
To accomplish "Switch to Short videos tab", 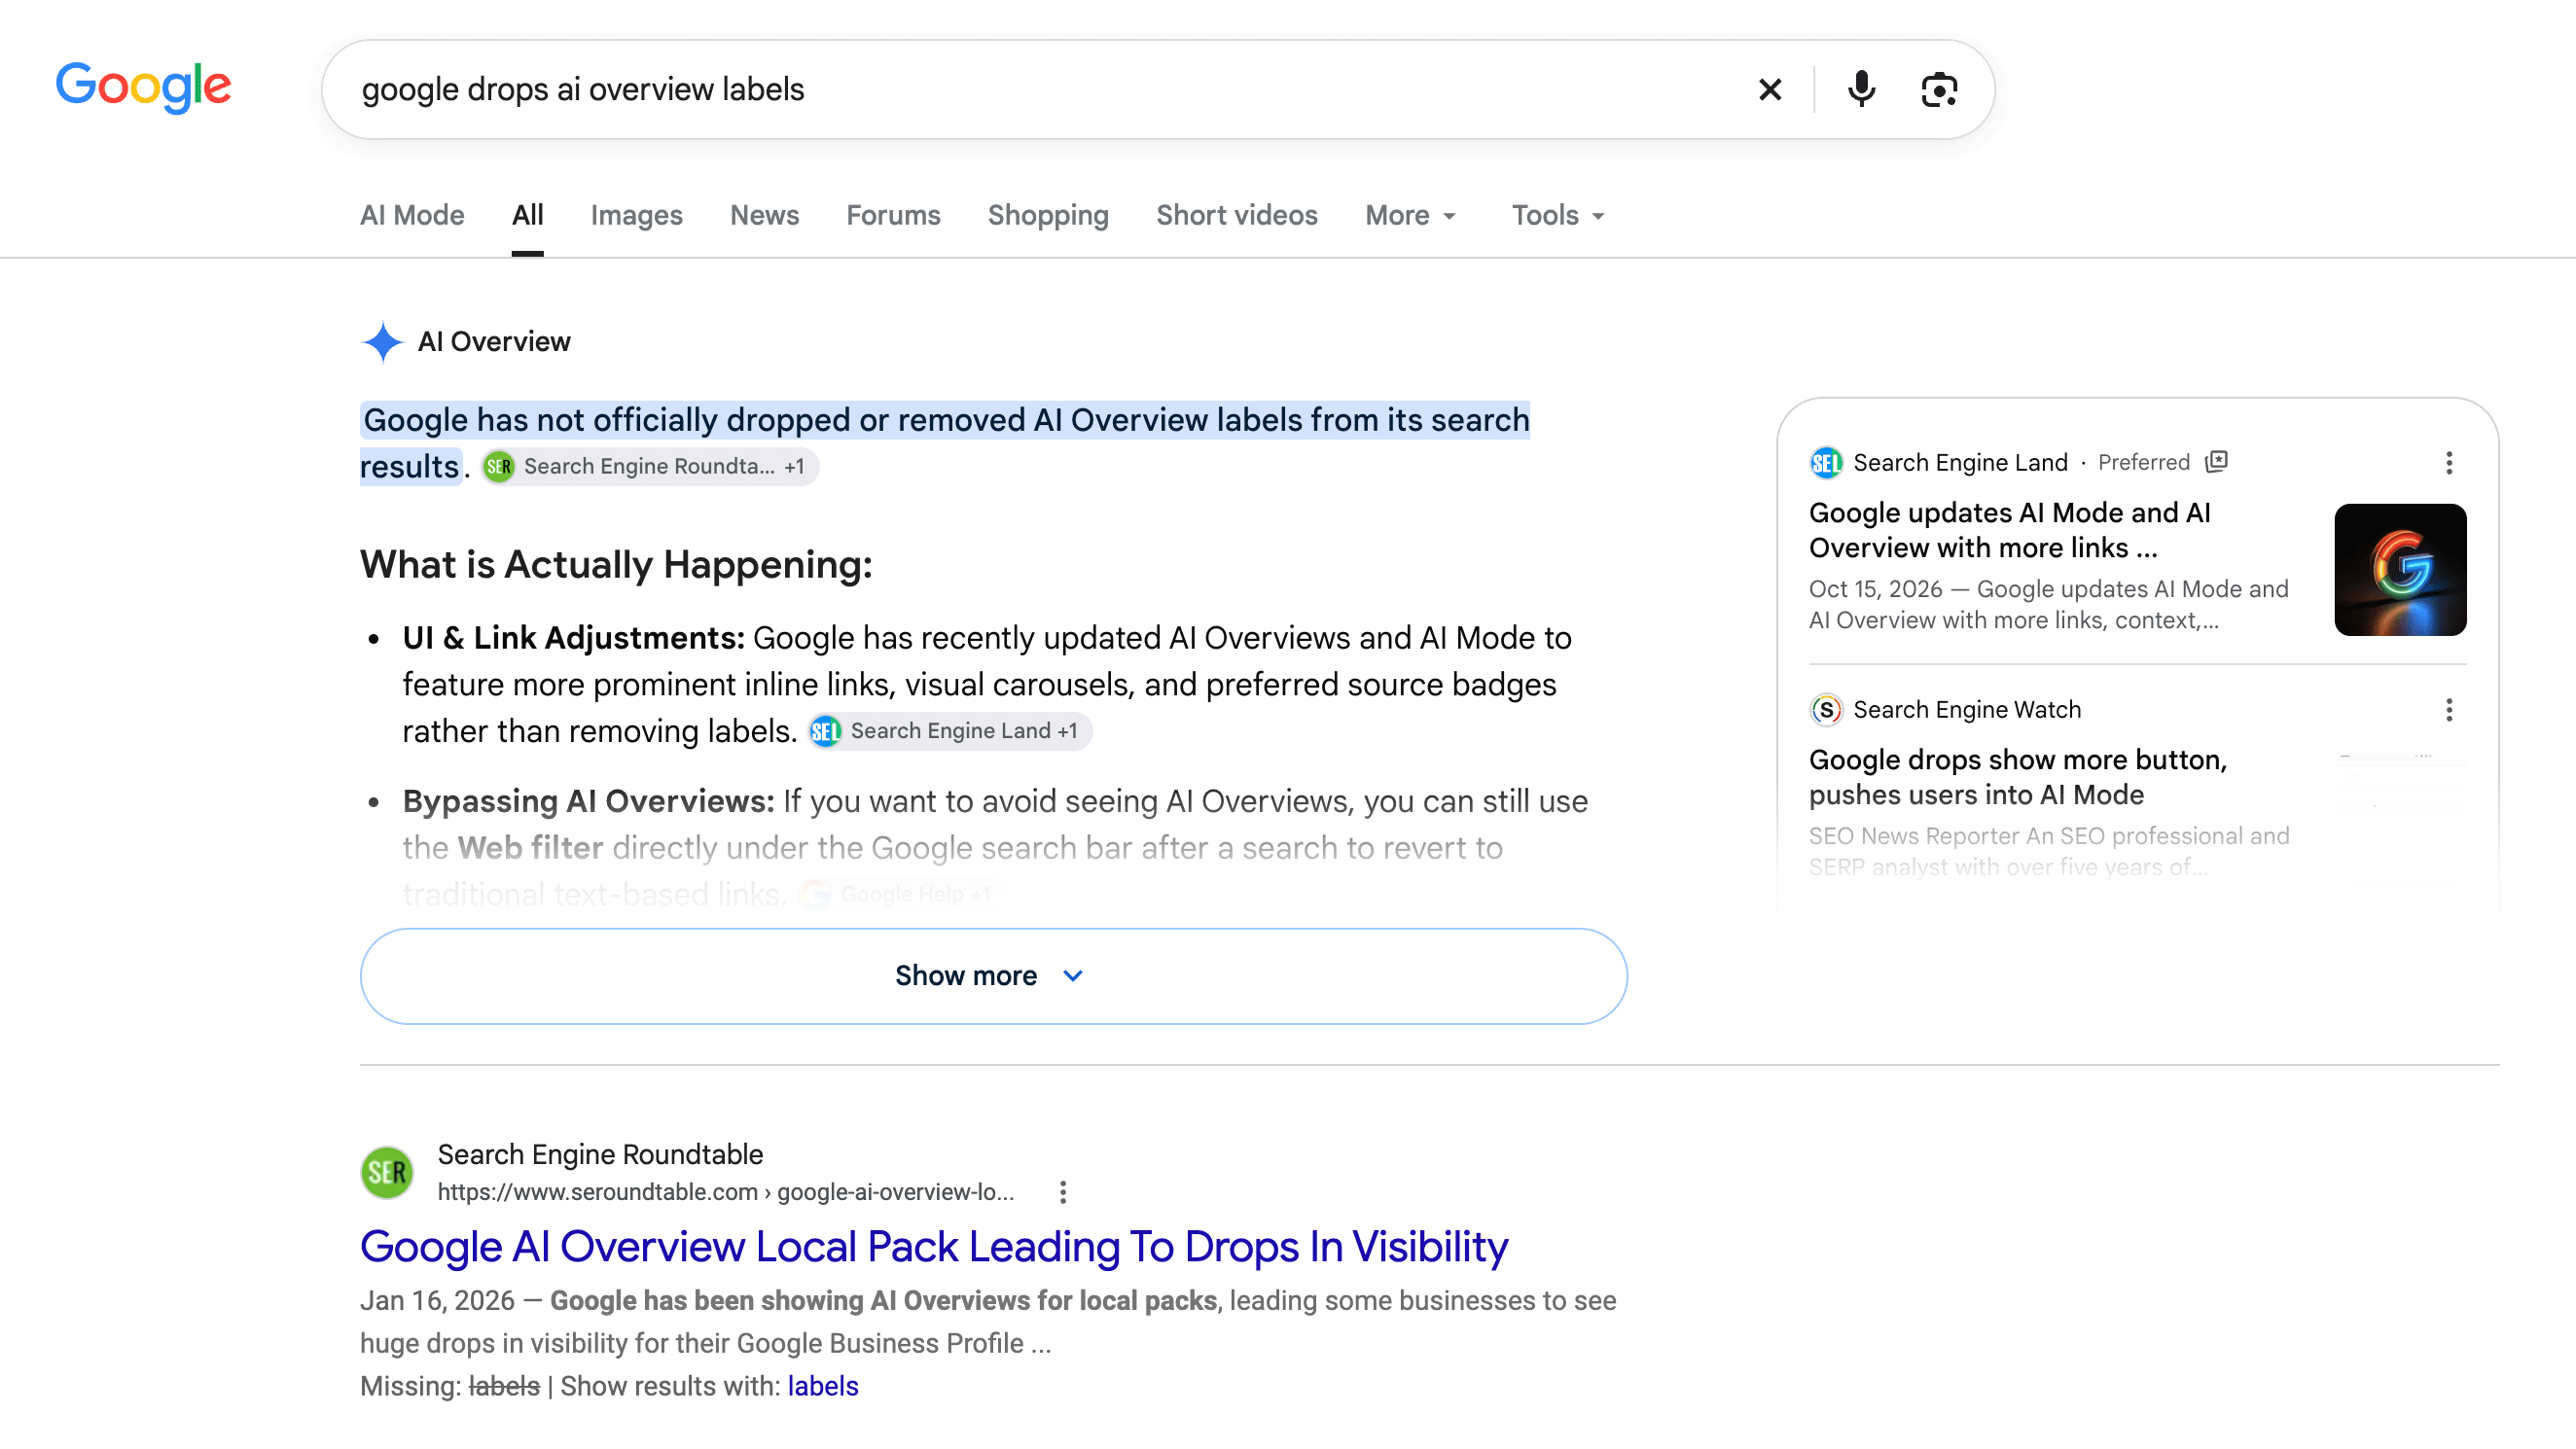I will [x=1237, y=215].
